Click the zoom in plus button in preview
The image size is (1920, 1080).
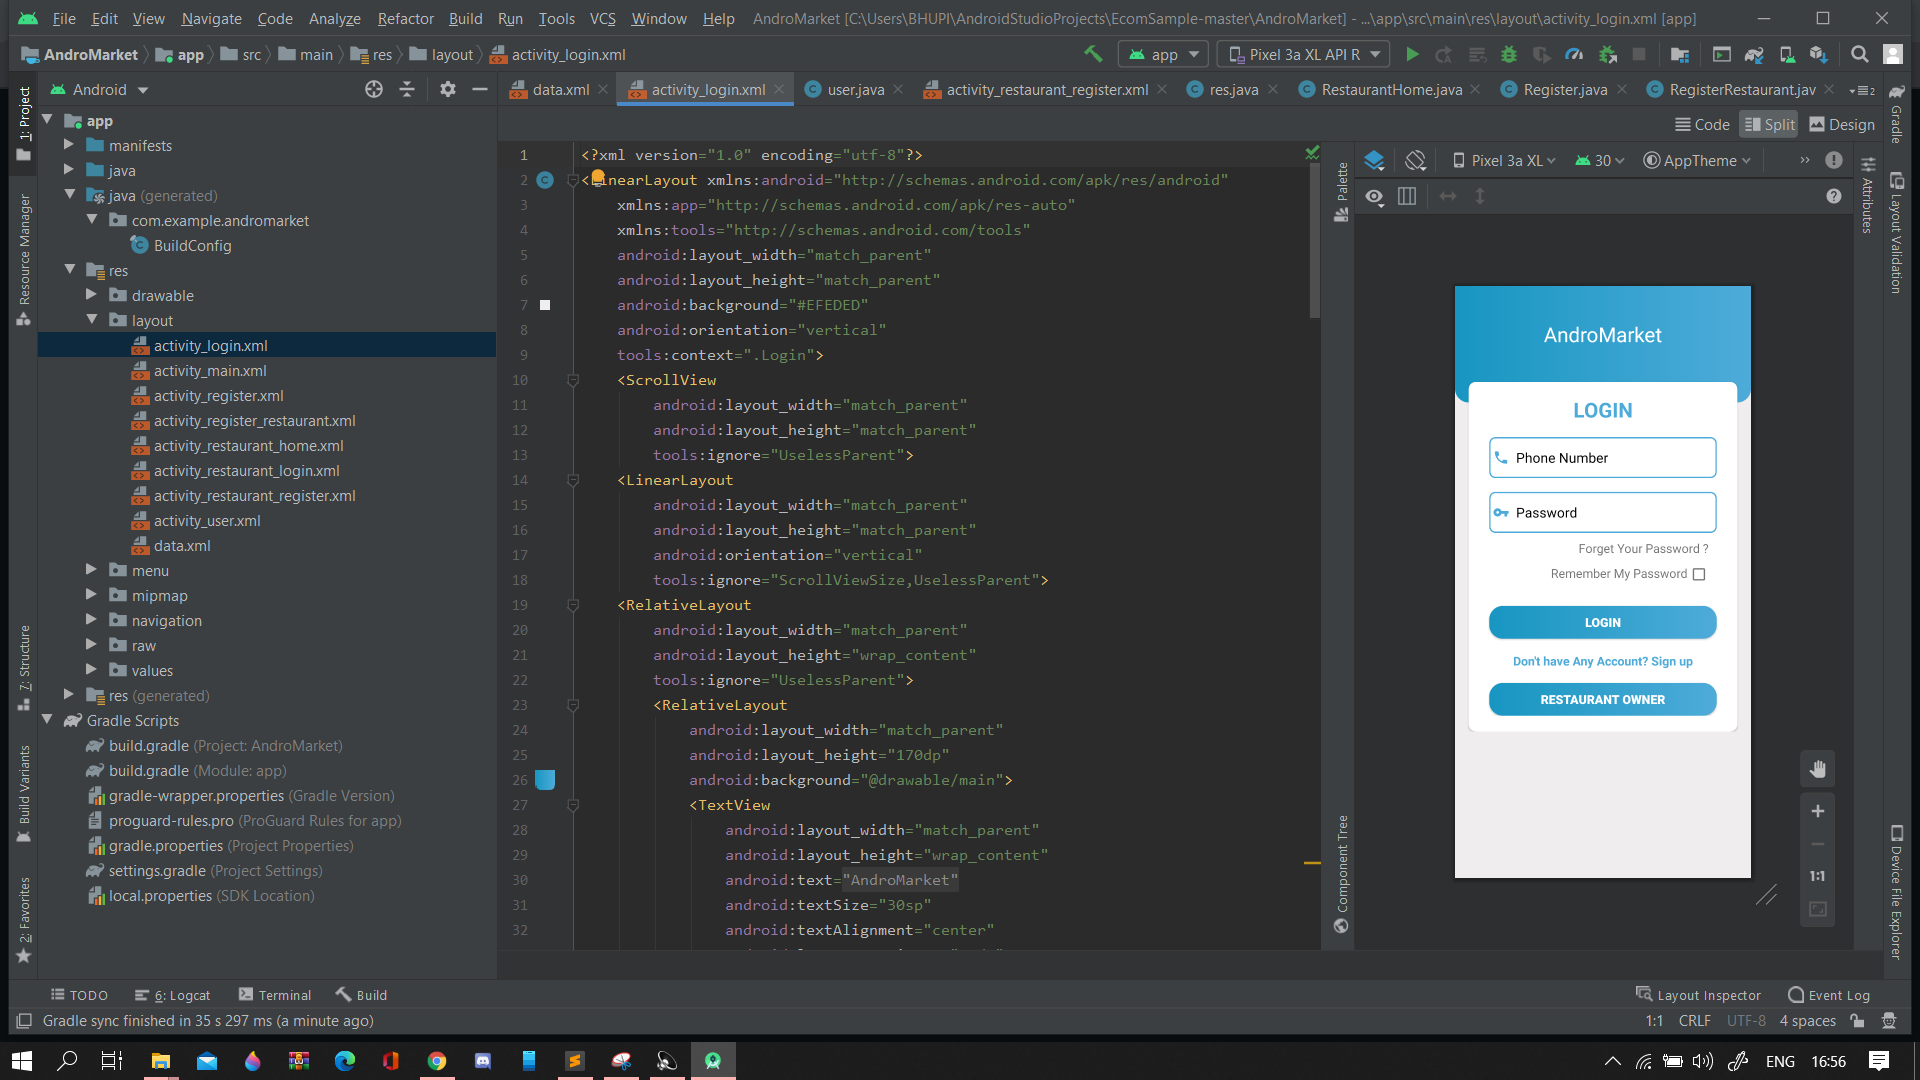pos(1817,811)
